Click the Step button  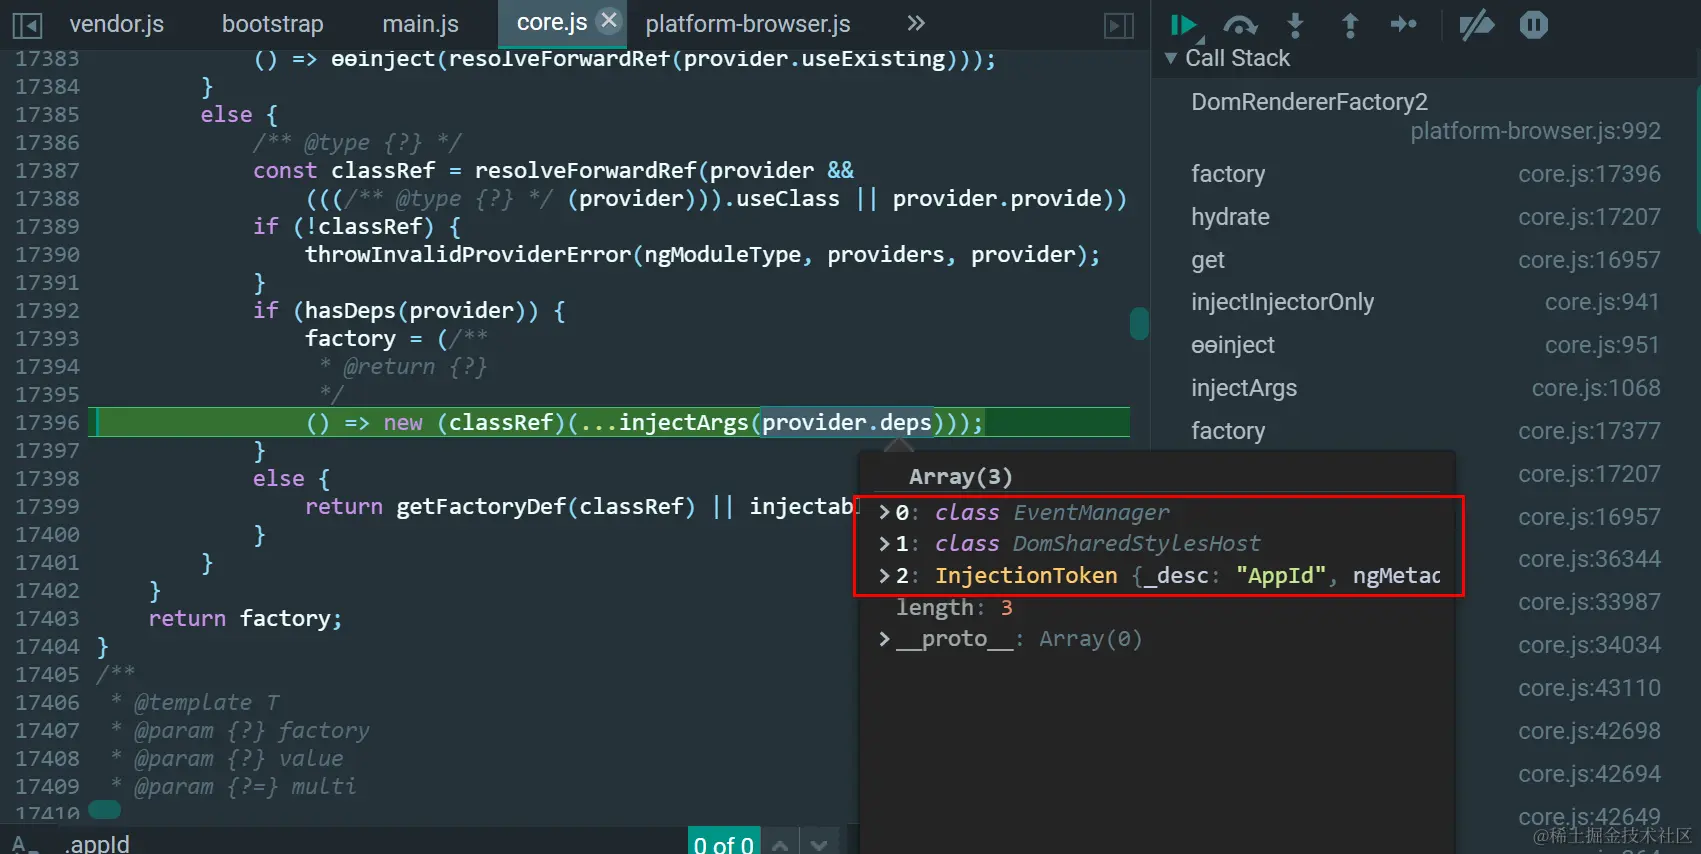(1404, 24)
